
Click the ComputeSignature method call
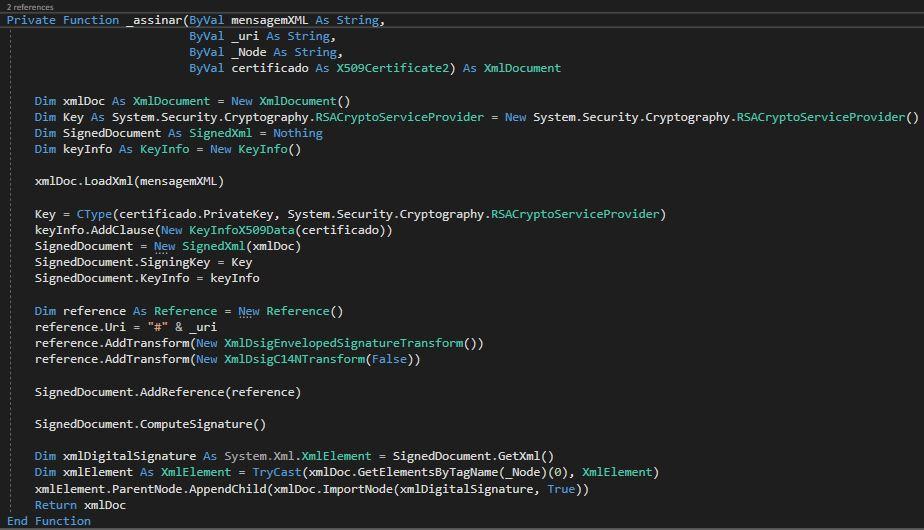[x=196, y=424]
